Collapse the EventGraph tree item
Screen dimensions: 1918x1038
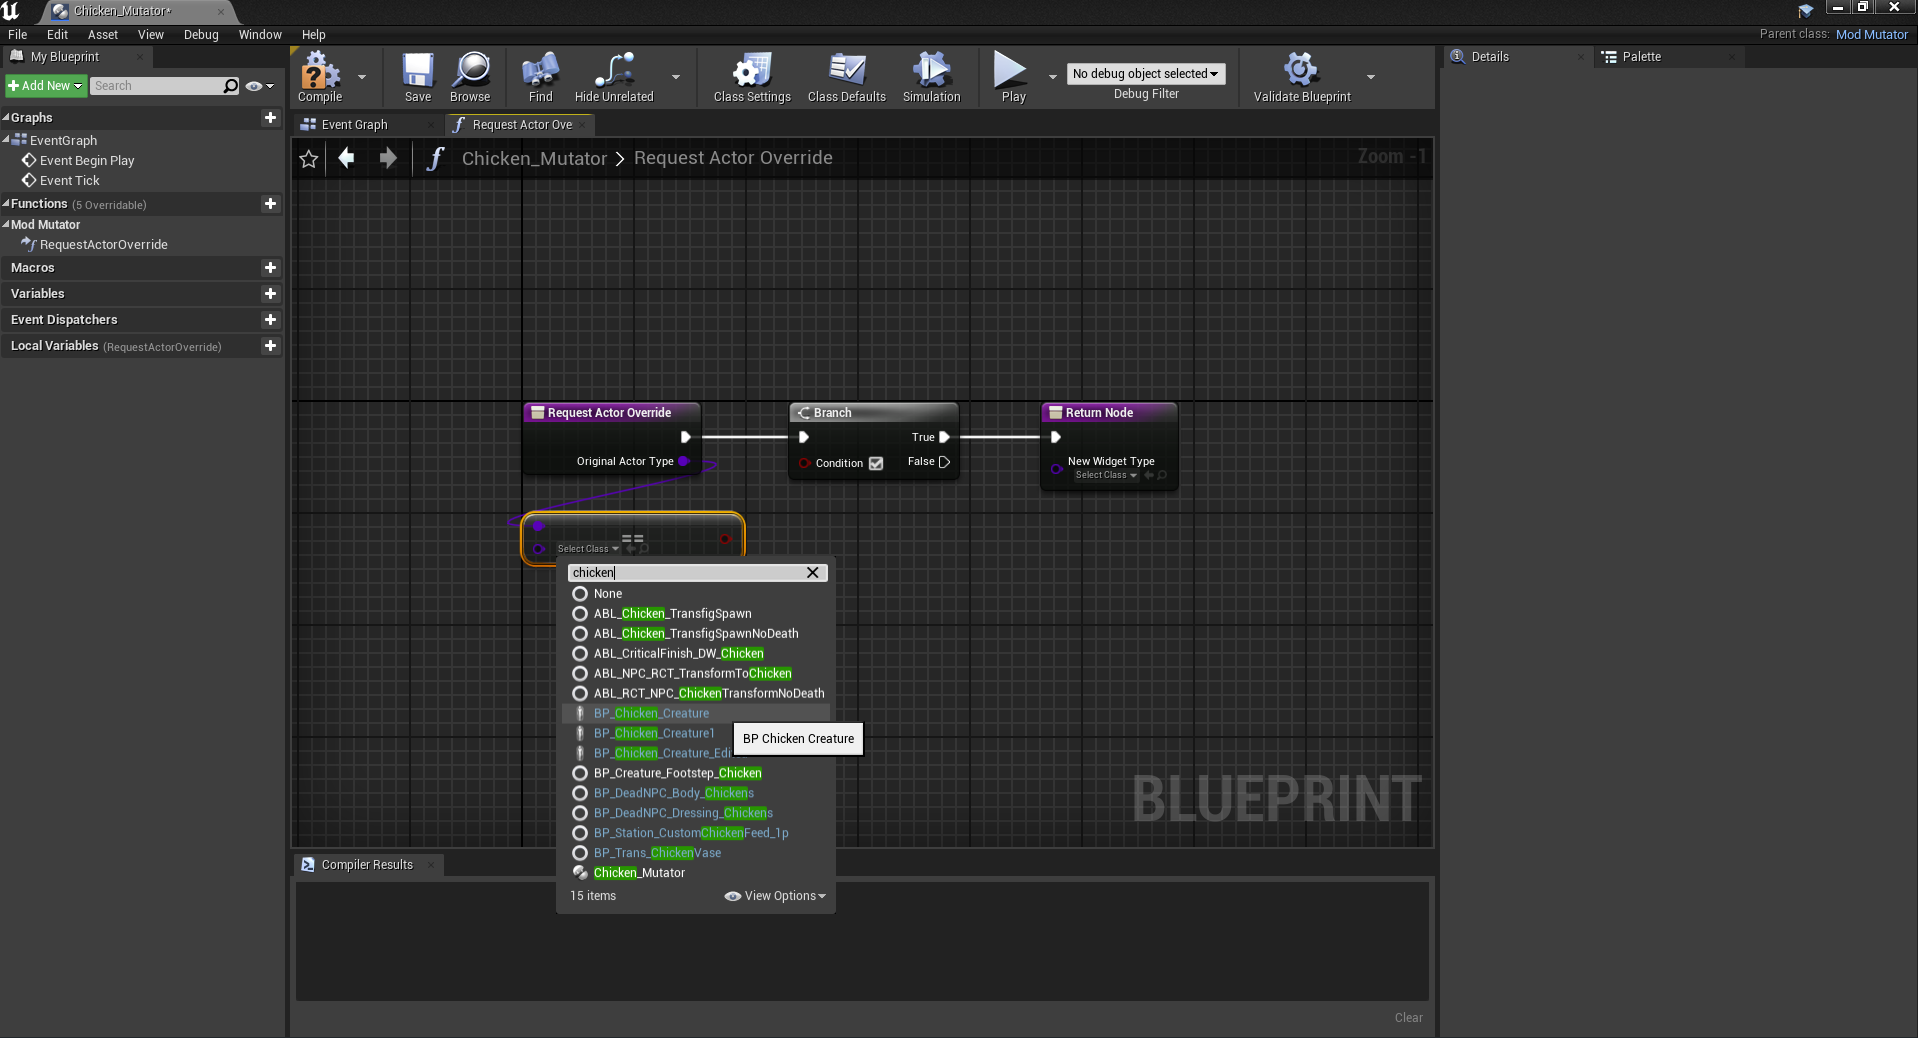(x=6, y=140)
